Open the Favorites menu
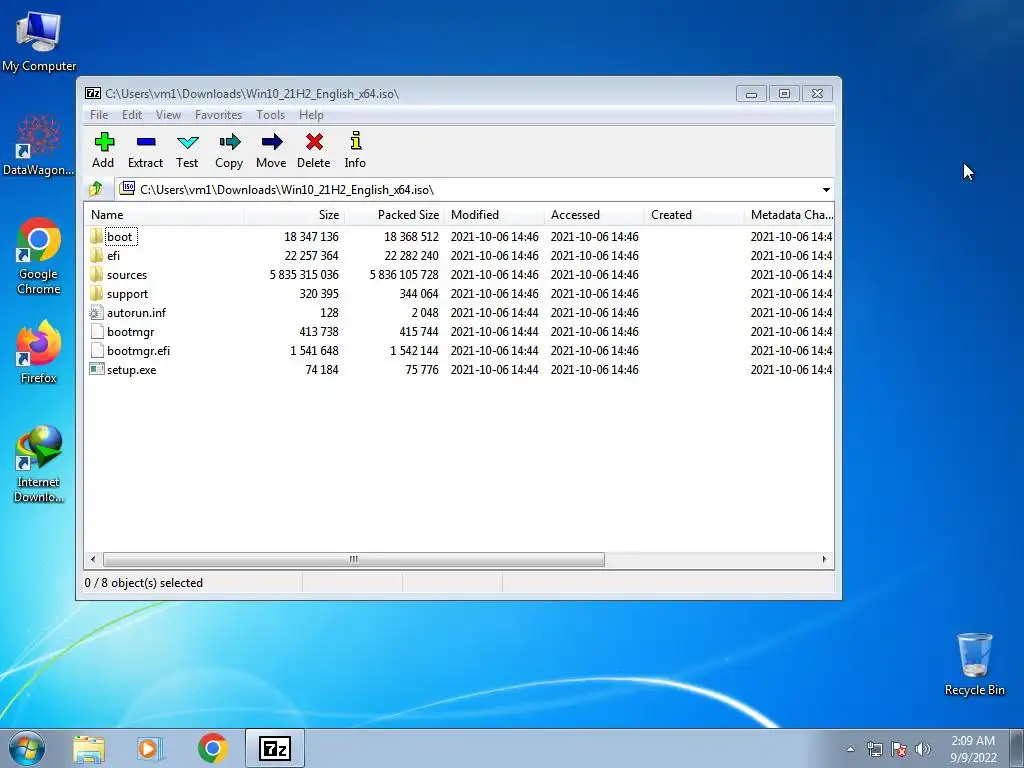This screenshot has height=768, width=1024. point(218,115)
